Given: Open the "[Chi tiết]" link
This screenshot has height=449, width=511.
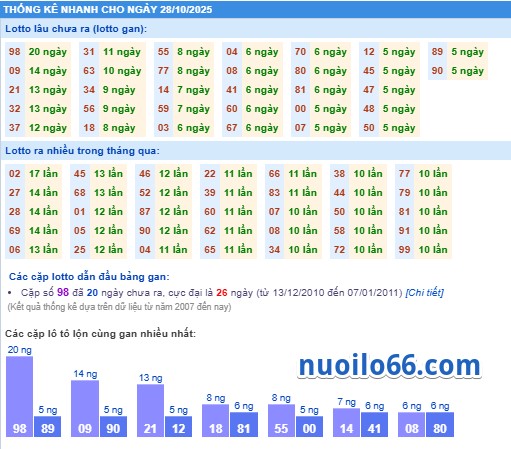Looking at the screenshot, I should pyautogui.click(x=424, y=293).
